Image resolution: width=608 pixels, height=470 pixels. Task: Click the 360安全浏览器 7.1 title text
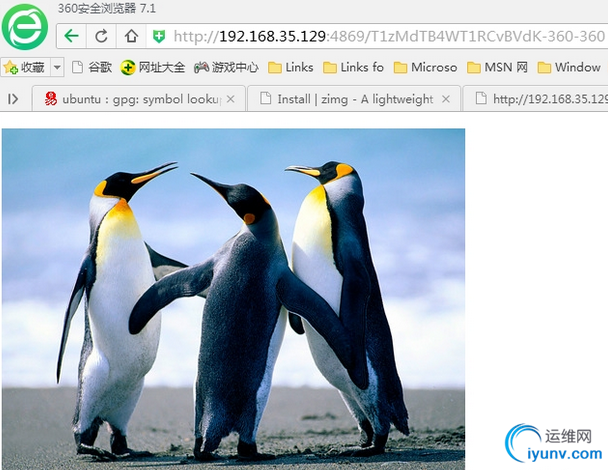point(107,8)
